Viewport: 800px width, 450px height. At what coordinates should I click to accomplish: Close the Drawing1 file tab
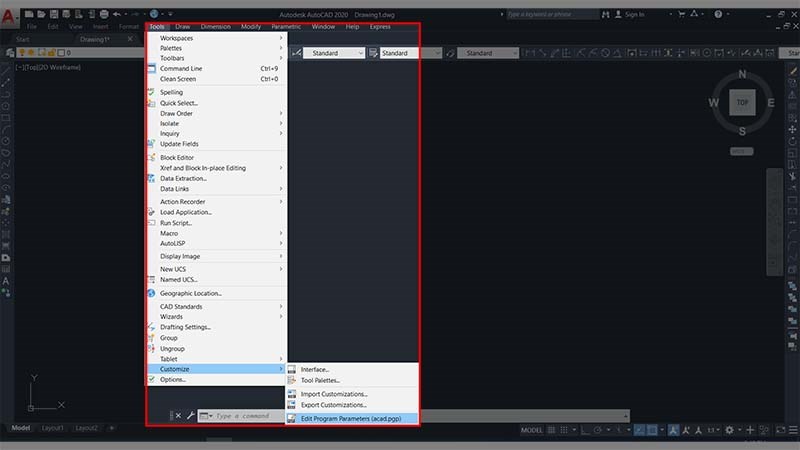click(130, 39)
